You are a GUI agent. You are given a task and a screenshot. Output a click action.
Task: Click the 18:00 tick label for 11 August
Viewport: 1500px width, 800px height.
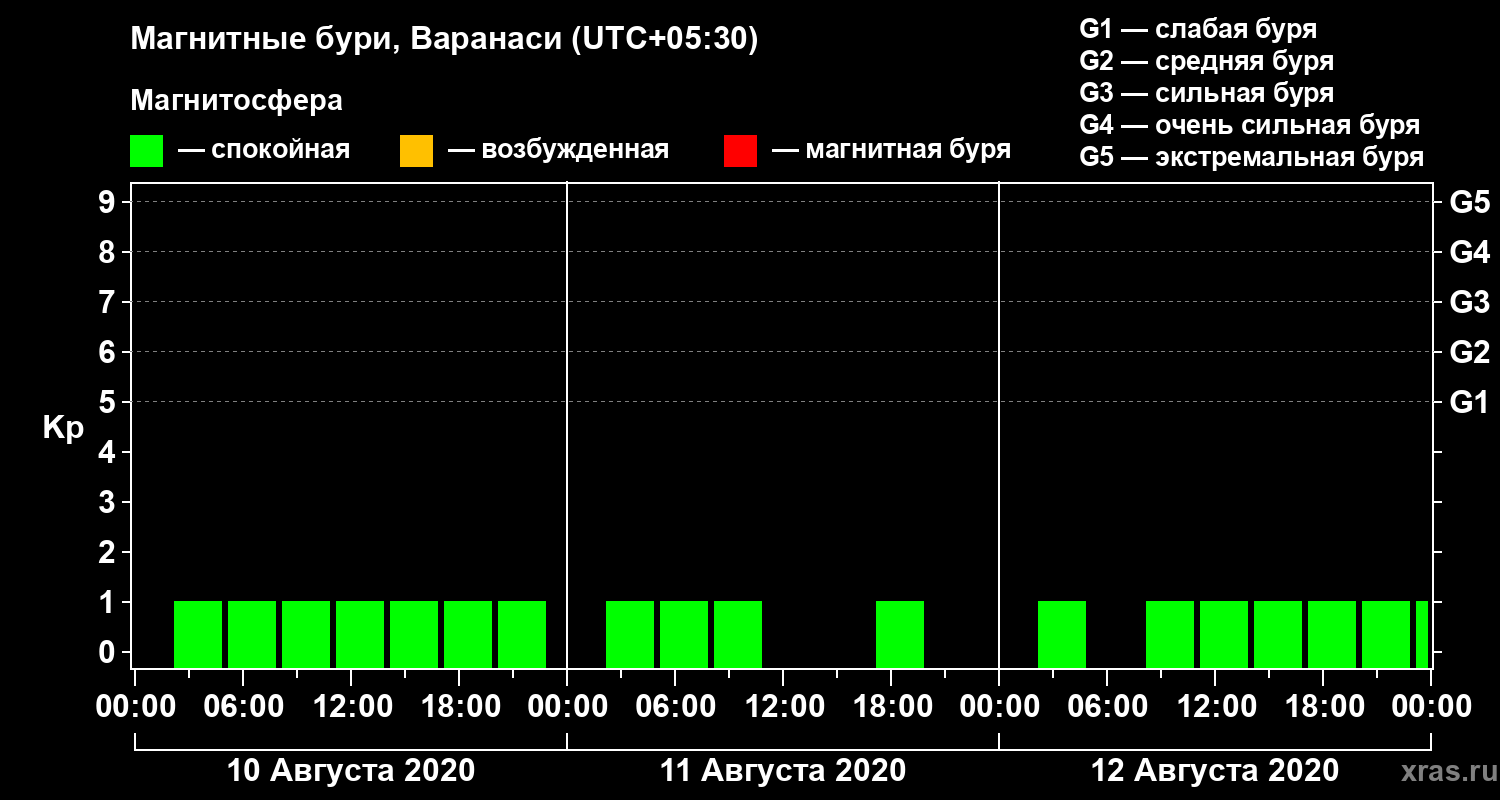pyautogui.click(x=891, y=707)
